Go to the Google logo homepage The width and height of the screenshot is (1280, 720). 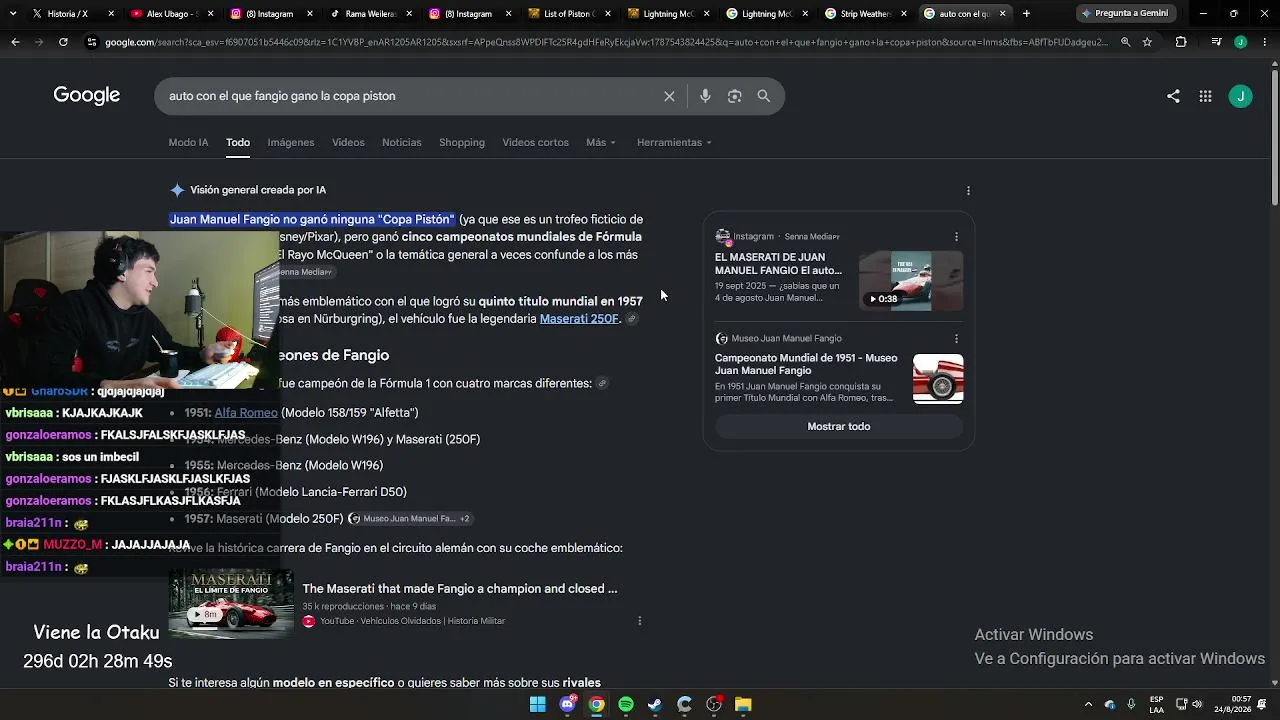(87, 96)
